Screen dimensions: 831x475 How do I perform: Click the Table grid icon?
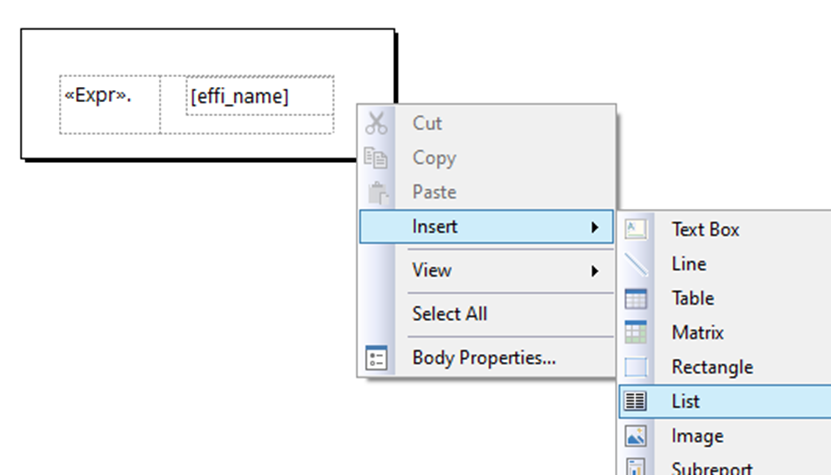coord(635,298)
